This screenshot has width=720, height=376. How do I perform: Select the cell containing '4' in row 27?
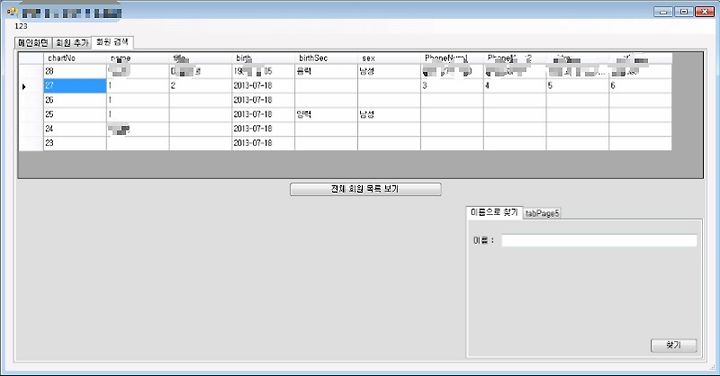click(515, 86)
